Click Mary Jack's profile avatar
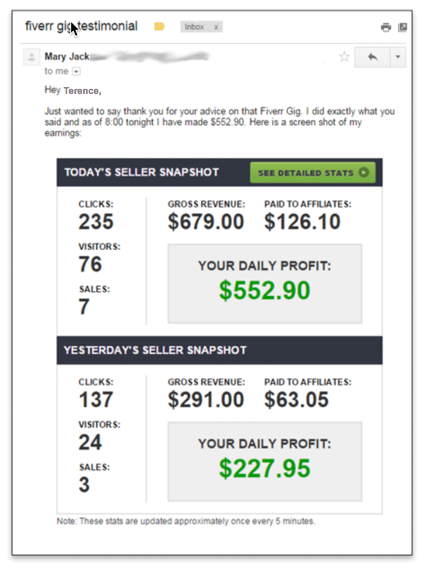This screenshot has width=424, height=570. pos(32,57)
